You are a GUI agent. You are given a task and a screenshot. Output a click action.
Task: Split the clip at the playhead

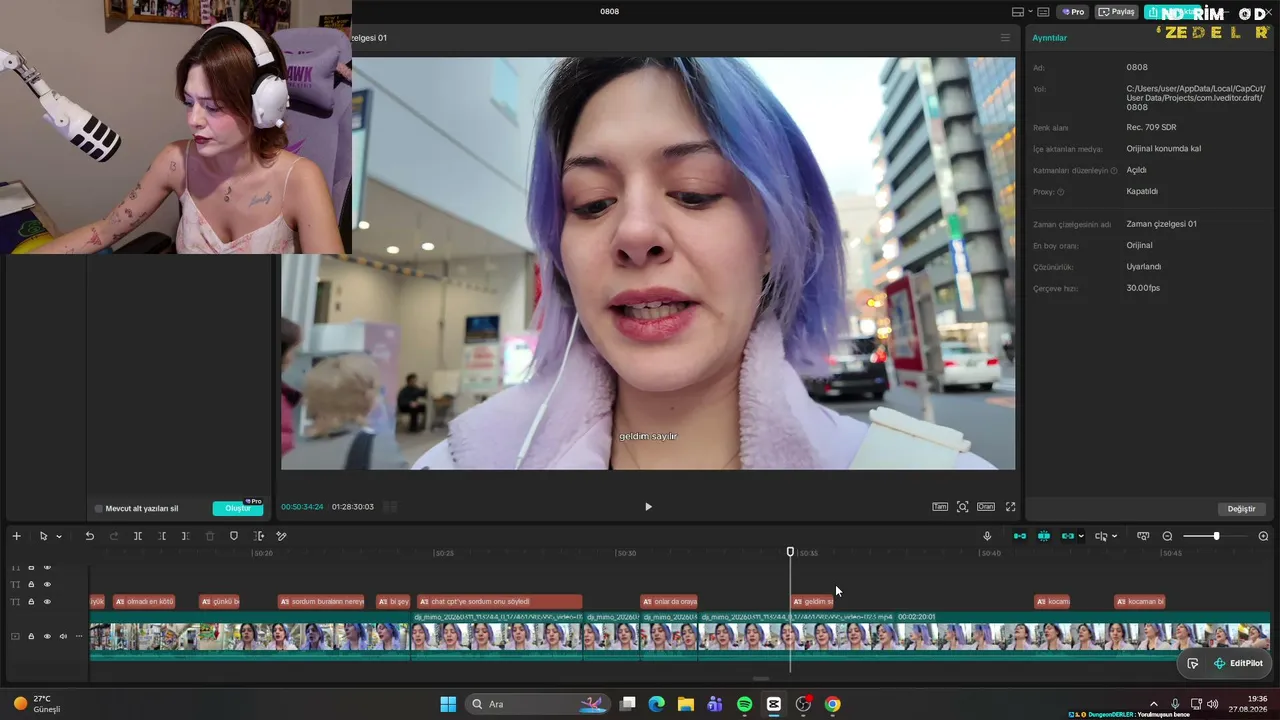point(138,536)
